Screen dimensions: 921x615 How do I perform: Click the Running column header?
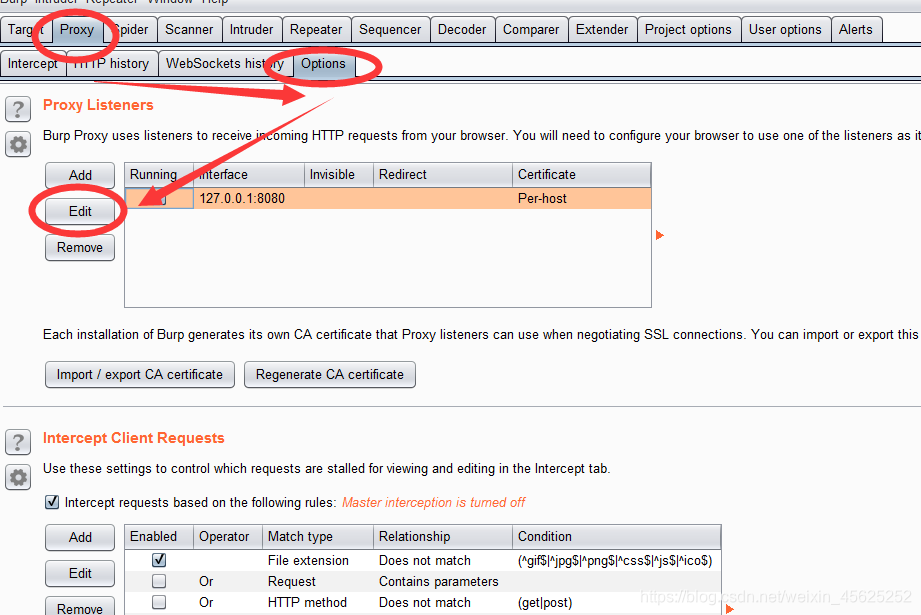159,174
